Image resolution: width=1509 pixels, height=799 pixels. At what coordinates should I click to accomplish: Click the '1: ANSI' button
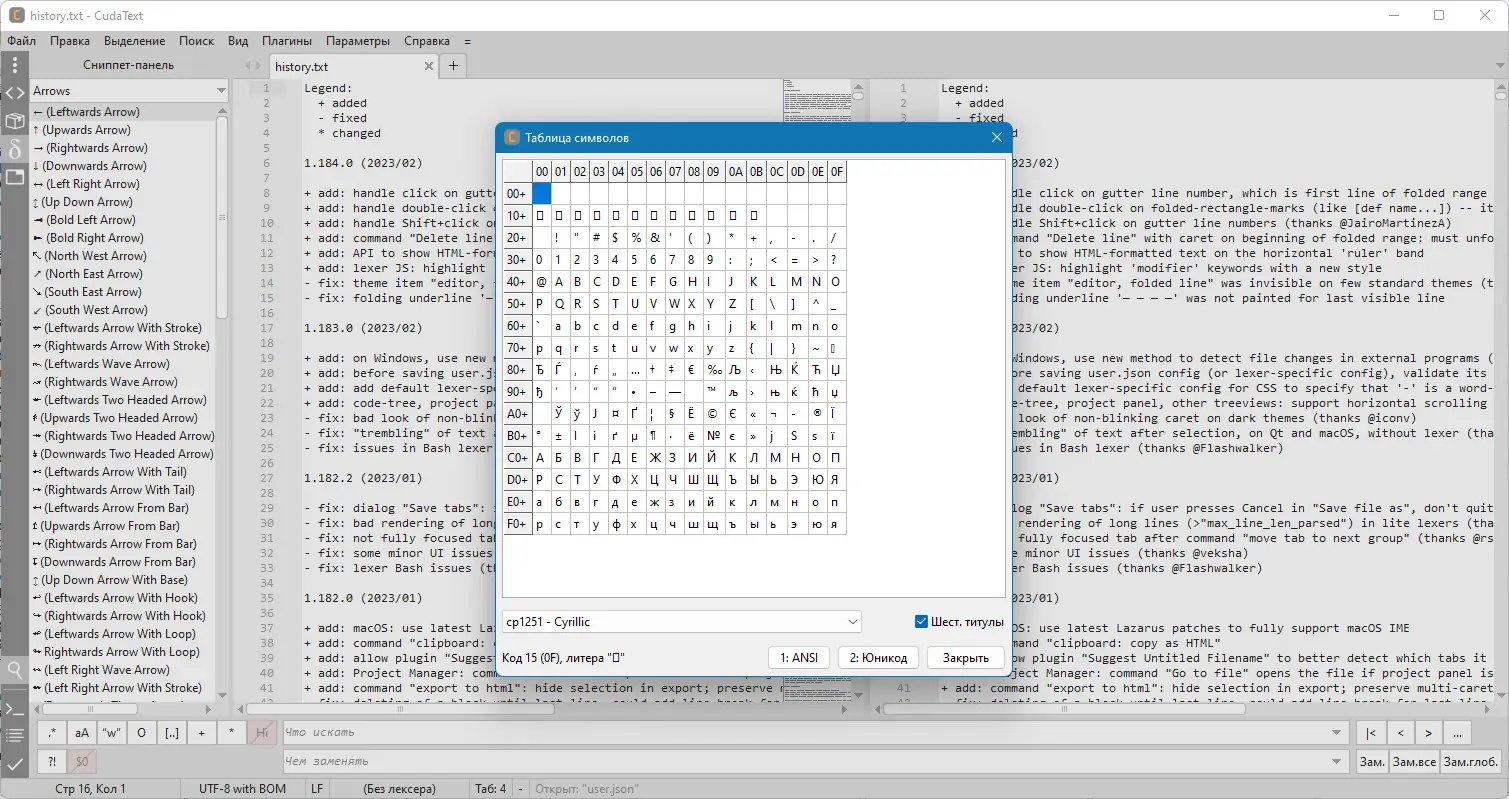tap(799, 657)
